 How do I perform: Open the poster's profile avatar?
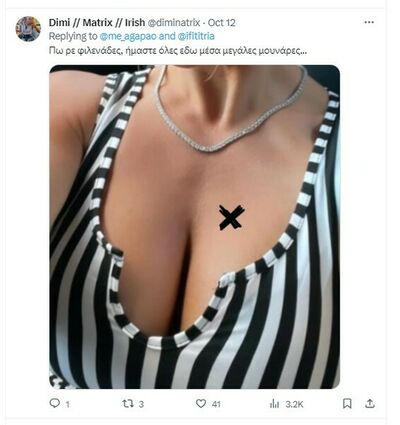pos(28,29)
